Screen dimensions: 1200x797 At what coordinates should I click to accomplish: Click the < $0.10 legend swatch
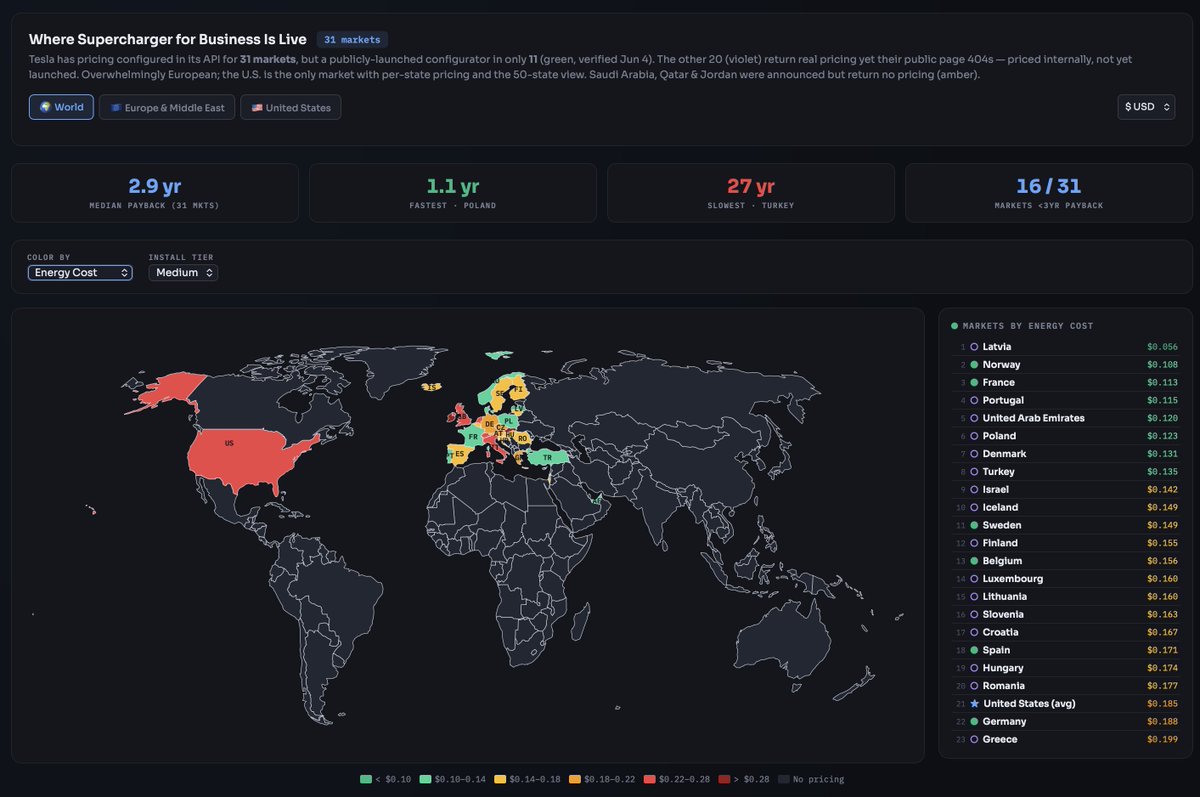[x=366, y=779]
